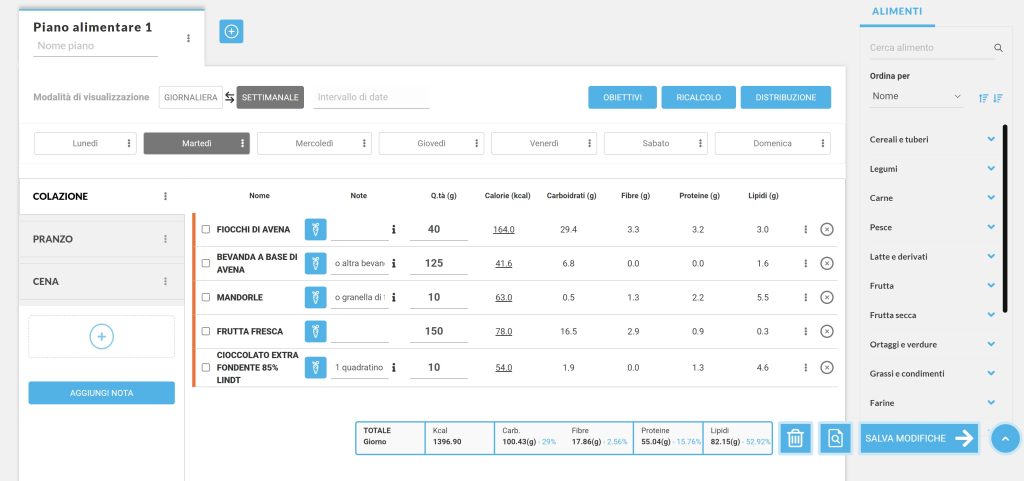This screenshot has width=1024, height=481.
Task: Open the three-dot menu next to Colazione
Action: click(166, 196)
